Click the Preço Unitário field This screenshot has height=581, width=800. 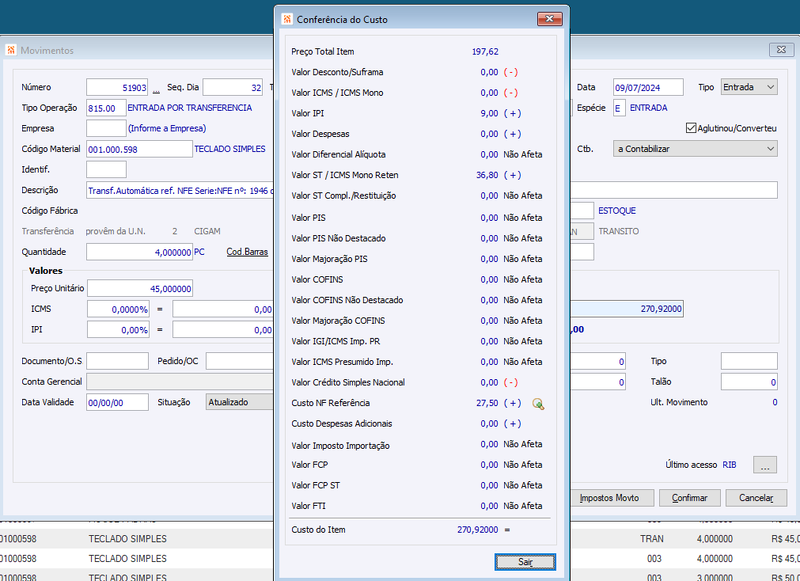coord(140,288)
